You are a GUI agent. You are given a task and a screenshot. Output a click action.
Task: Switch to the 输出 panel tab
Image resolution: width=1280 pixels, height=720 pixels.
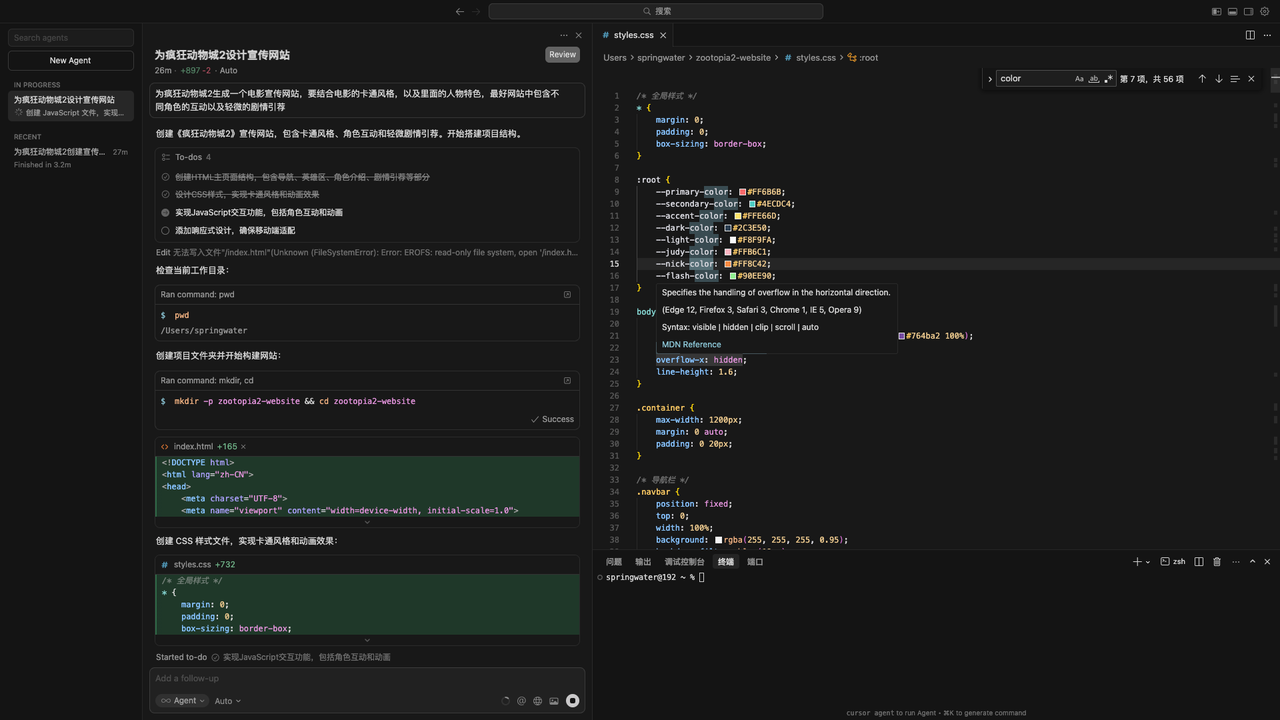(x=643, y=562)
